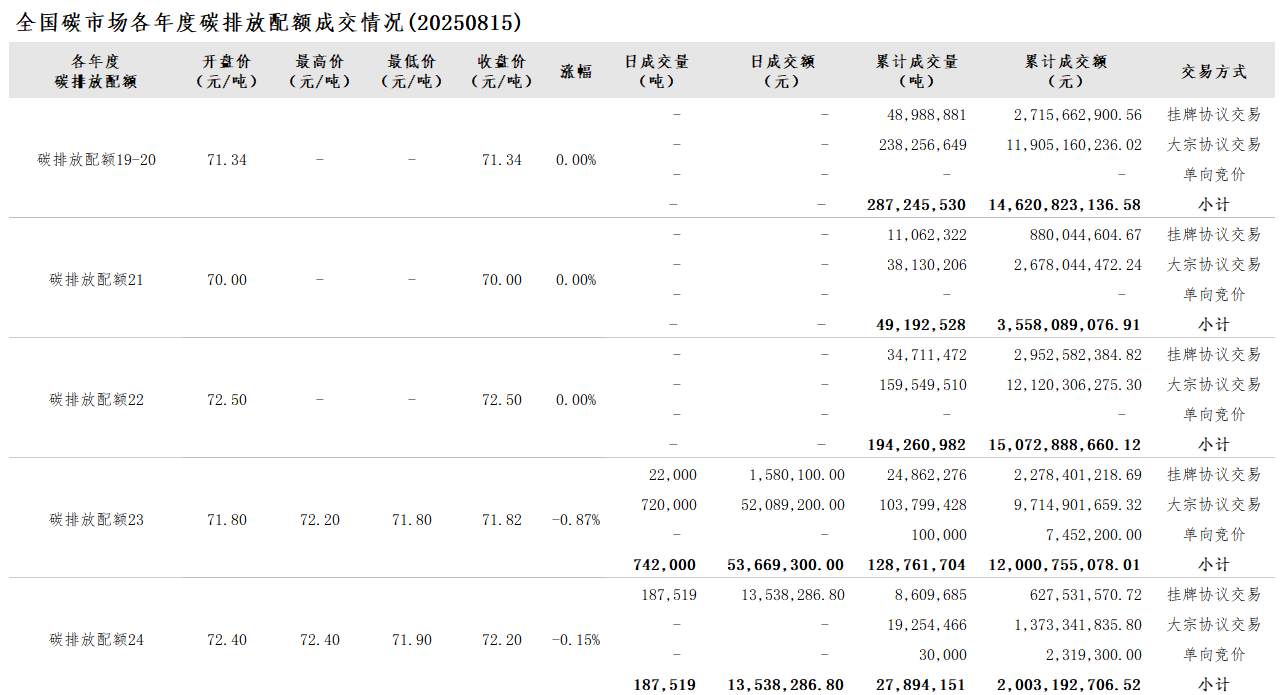Select the 碳排放配额23 row label
The width and height of the screenshot is (1280, 695).
coord(97,520)
